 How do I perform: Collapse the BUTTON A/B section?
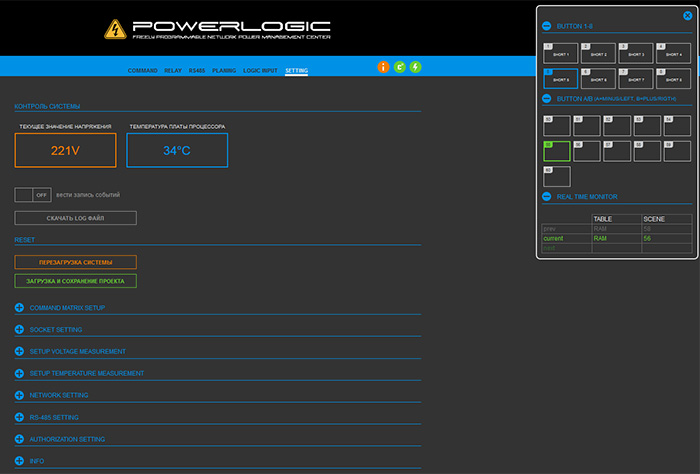546,98
